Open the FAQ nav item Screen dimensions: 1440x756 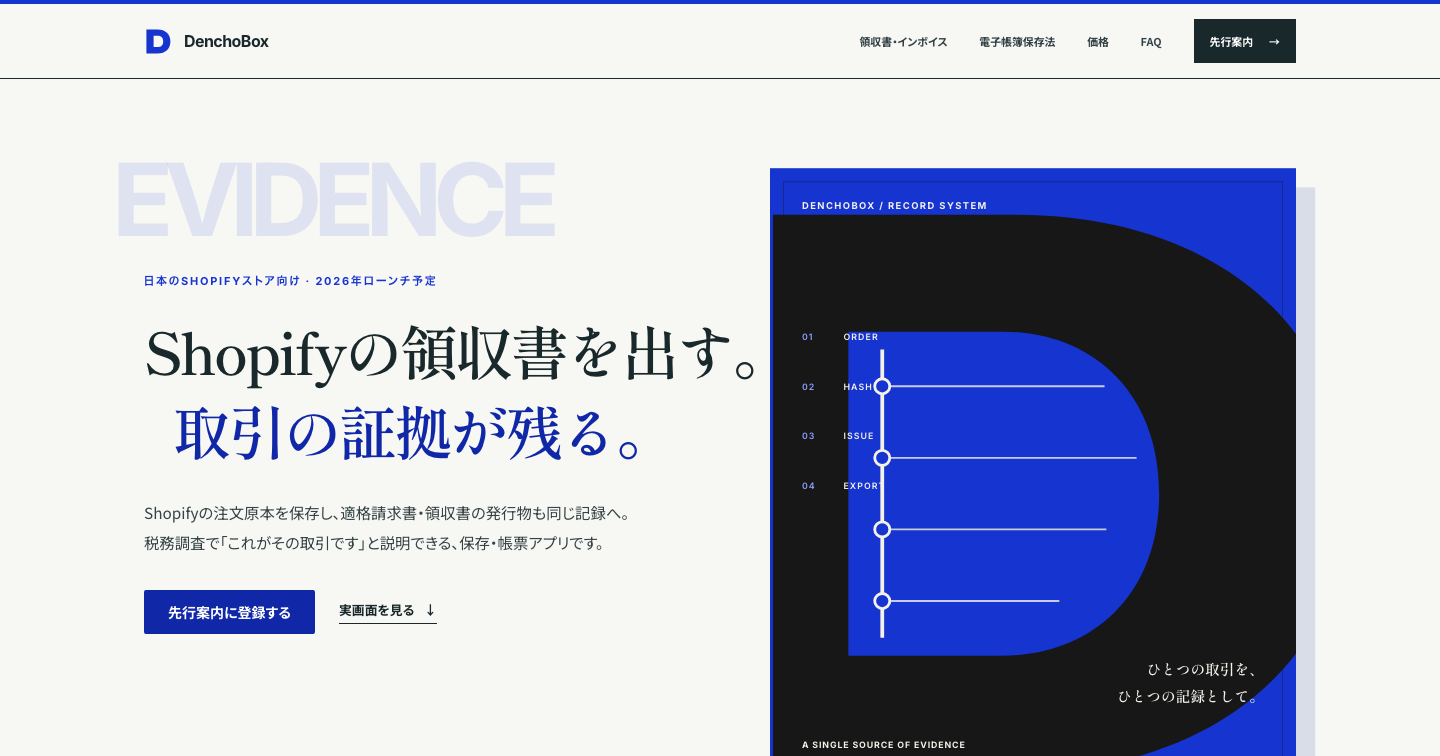[x=1151, y=42]
